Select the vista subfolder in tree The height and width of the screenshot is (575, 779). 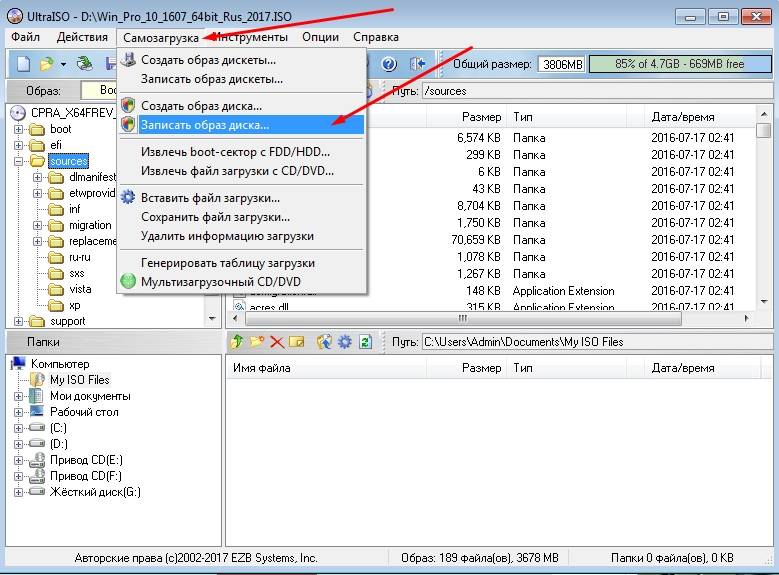80,289
